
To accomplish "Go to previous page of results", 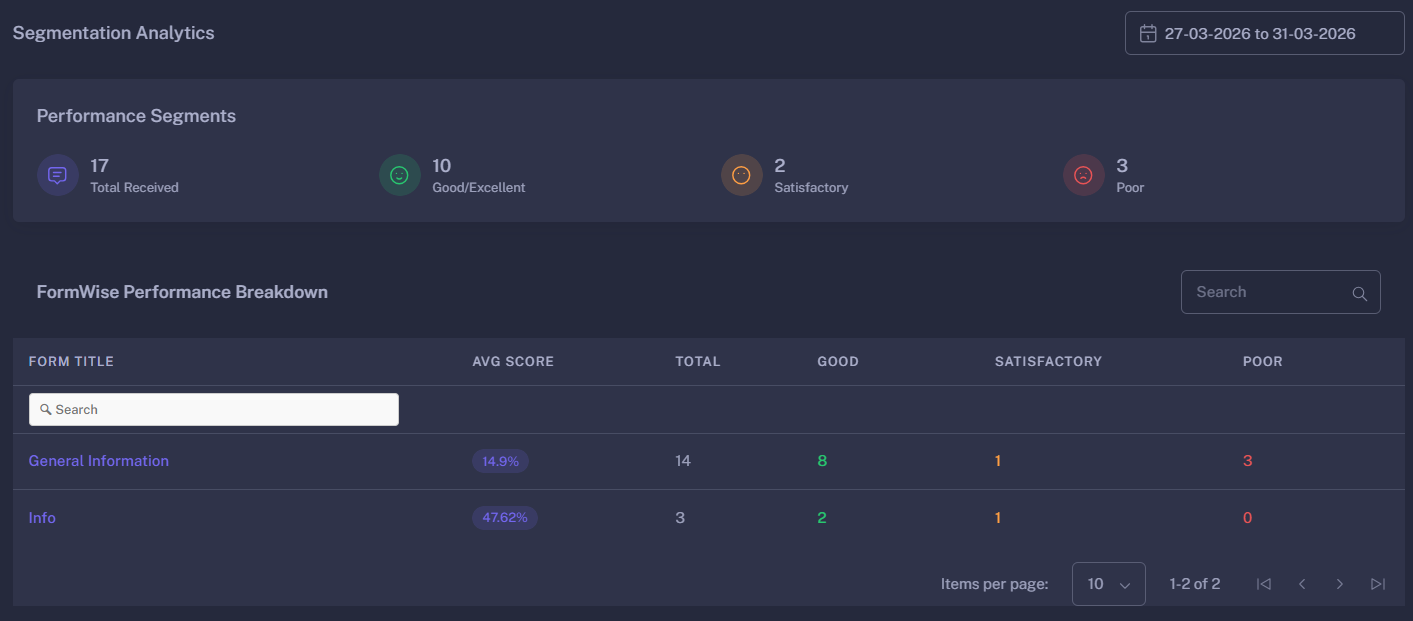I will (x=1302, y=584).
